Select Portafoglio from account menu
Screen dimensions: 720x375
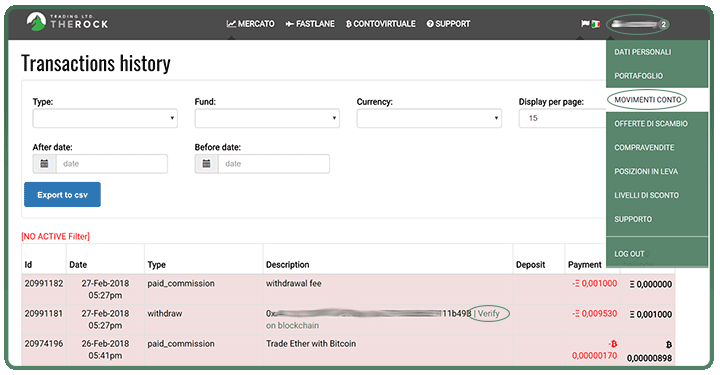coord(638,76)
